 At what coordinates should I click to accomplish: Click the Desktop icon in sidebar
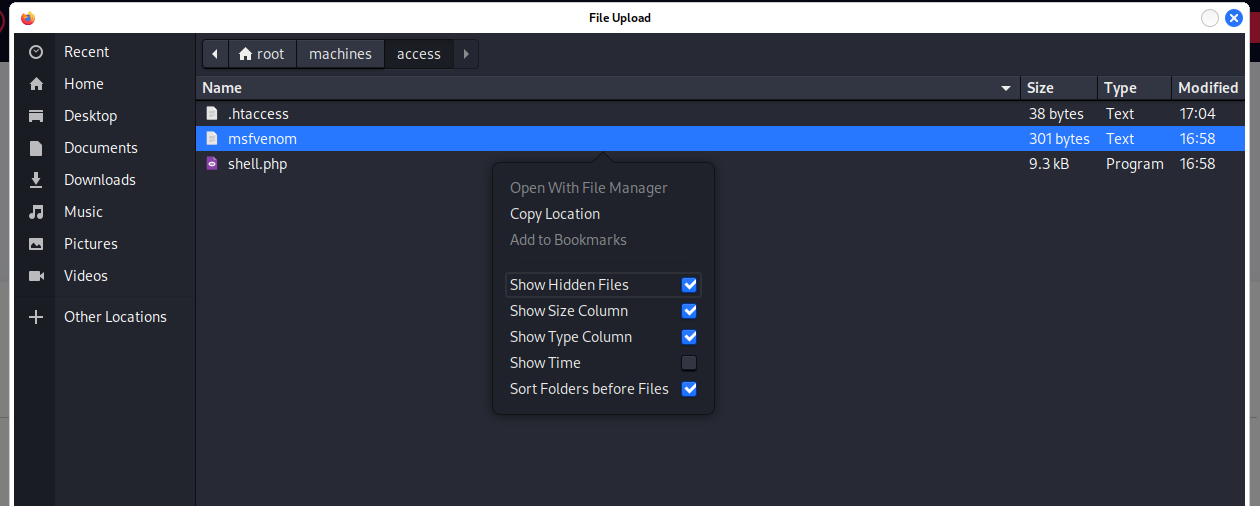click(36, 116)
